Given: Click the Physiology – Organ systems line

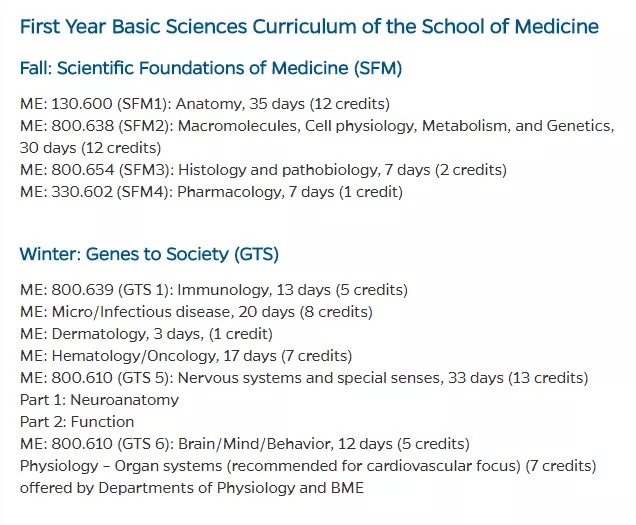Looking at the screenshot, I should 307,466.
